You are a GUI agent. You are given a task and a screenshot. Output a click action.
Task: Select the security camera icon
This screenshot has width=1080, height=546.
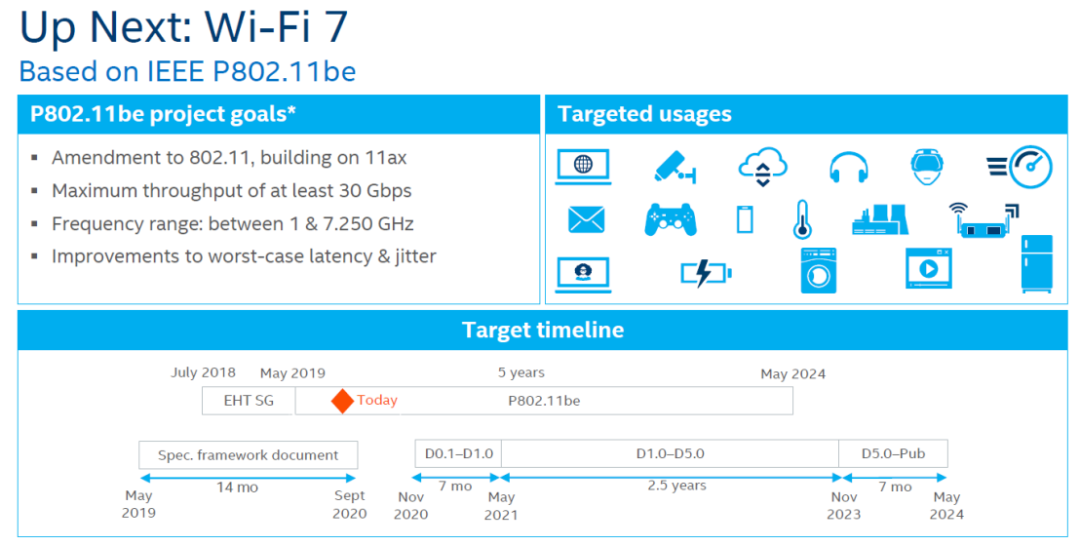673,165
